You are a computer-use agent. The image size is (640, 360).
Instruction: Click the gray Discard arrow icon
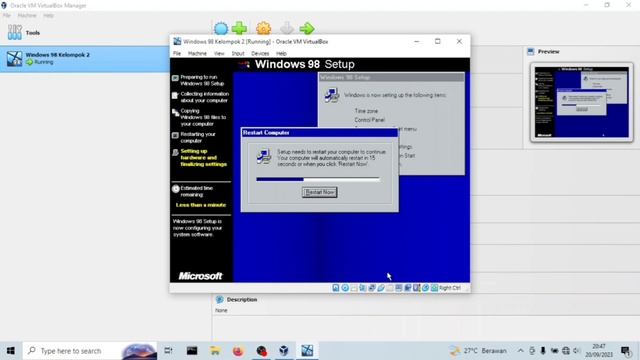point(287,28)
